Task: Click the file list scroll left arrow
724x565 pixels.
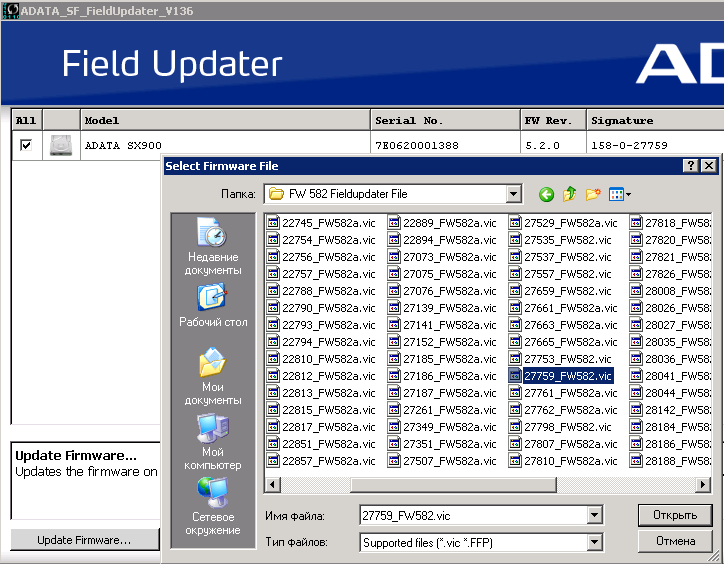Action: (x=272, y=485)
